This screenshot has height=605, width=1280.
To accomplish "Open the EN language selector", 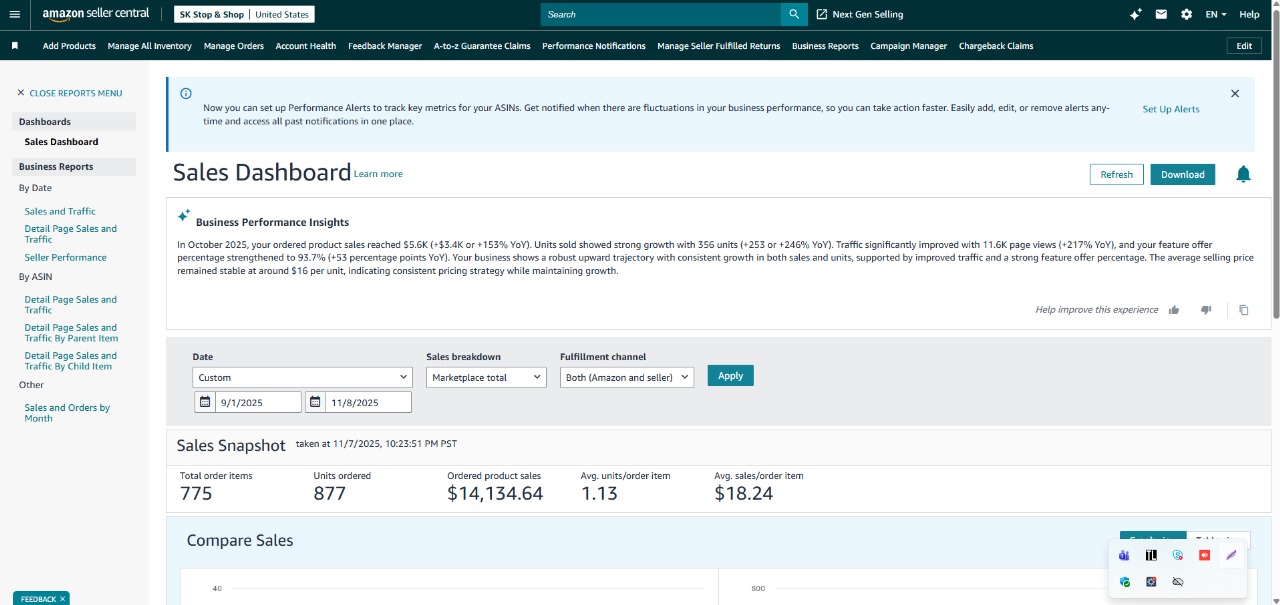I will (x=1216, y=14).
